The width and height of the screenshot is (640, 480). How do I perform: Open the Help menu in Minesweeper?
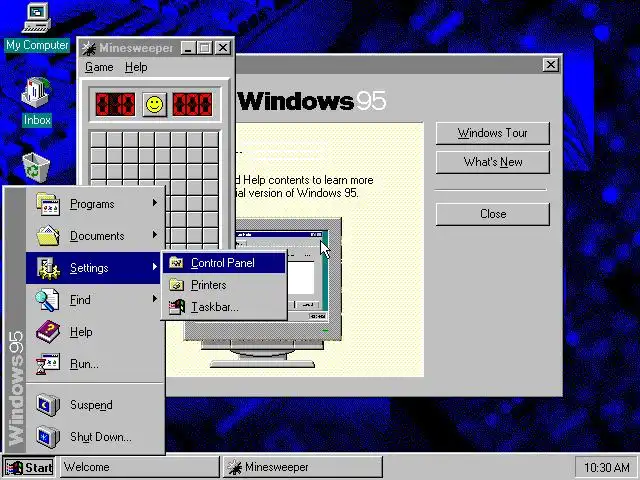click(136, 67)
